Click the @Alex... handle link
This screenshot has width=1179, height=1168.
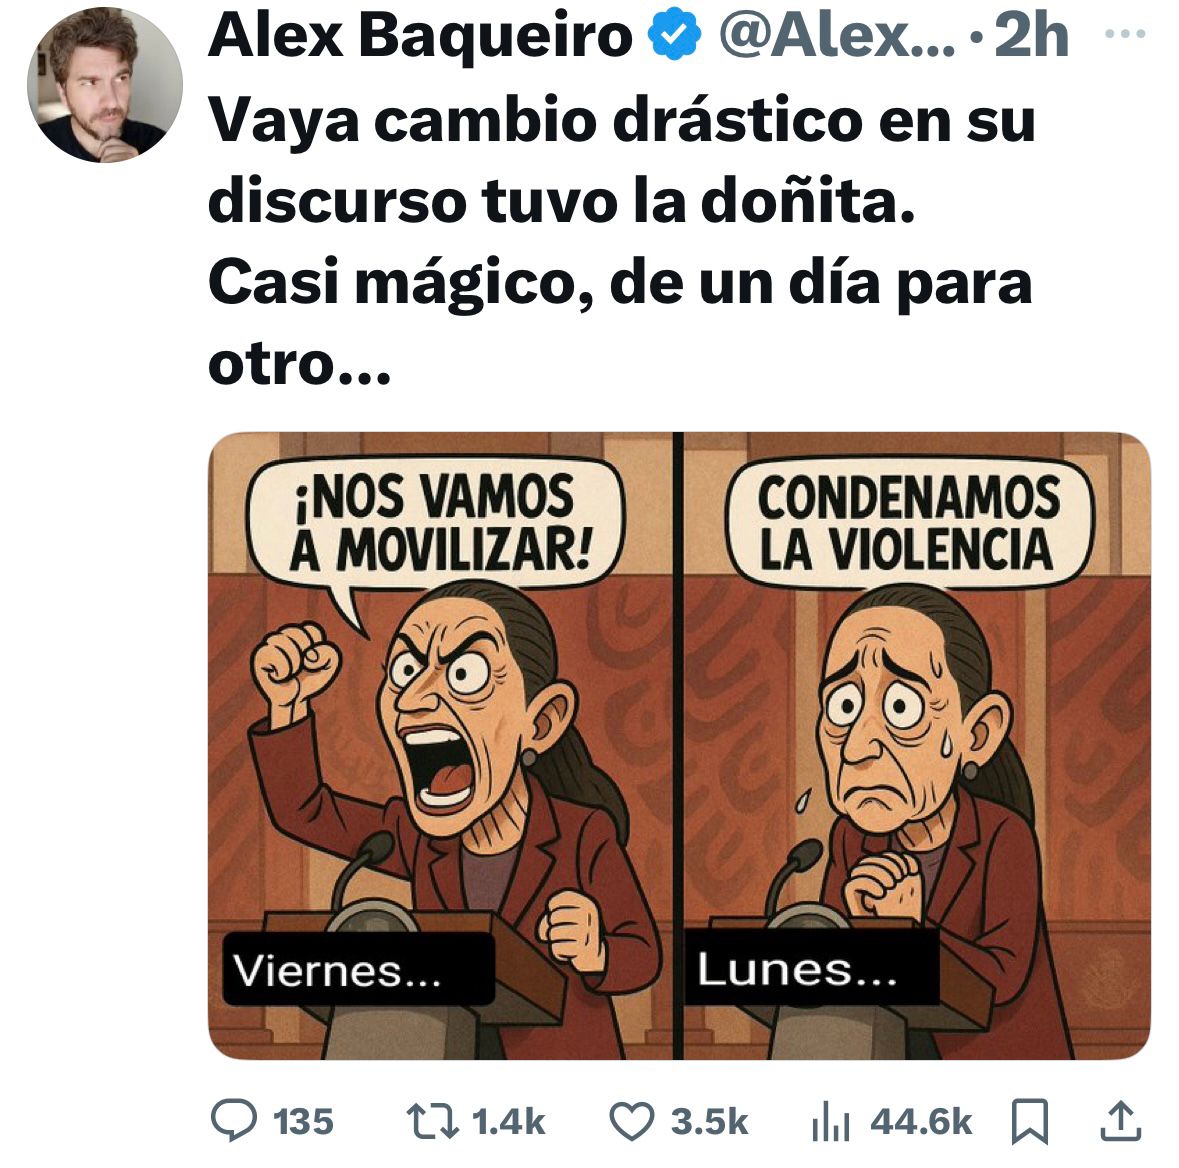pyautogui.click(x=837, y=35)
